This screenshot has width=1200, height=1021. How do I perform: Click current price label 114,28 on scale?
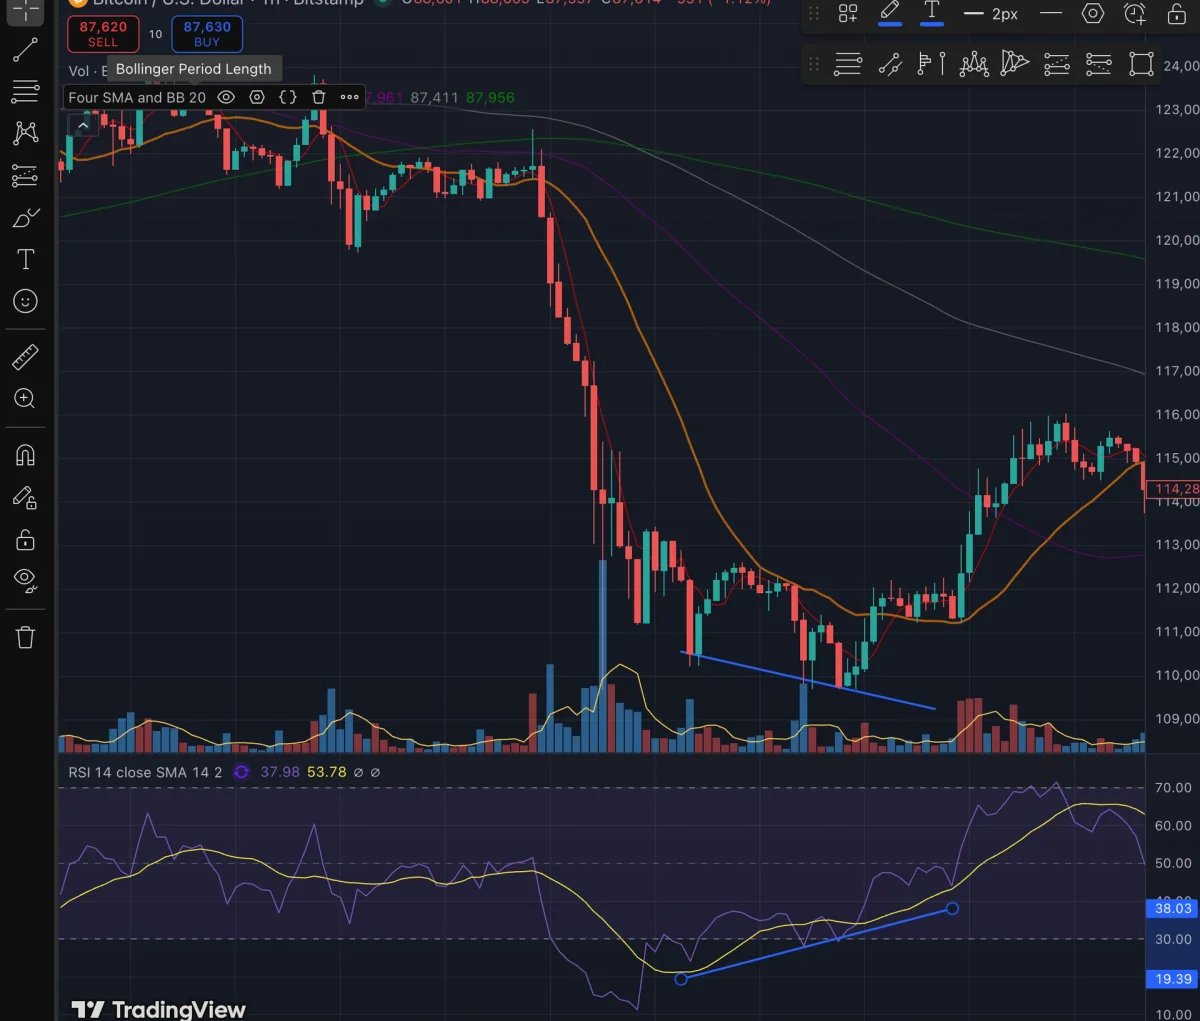1172,489
